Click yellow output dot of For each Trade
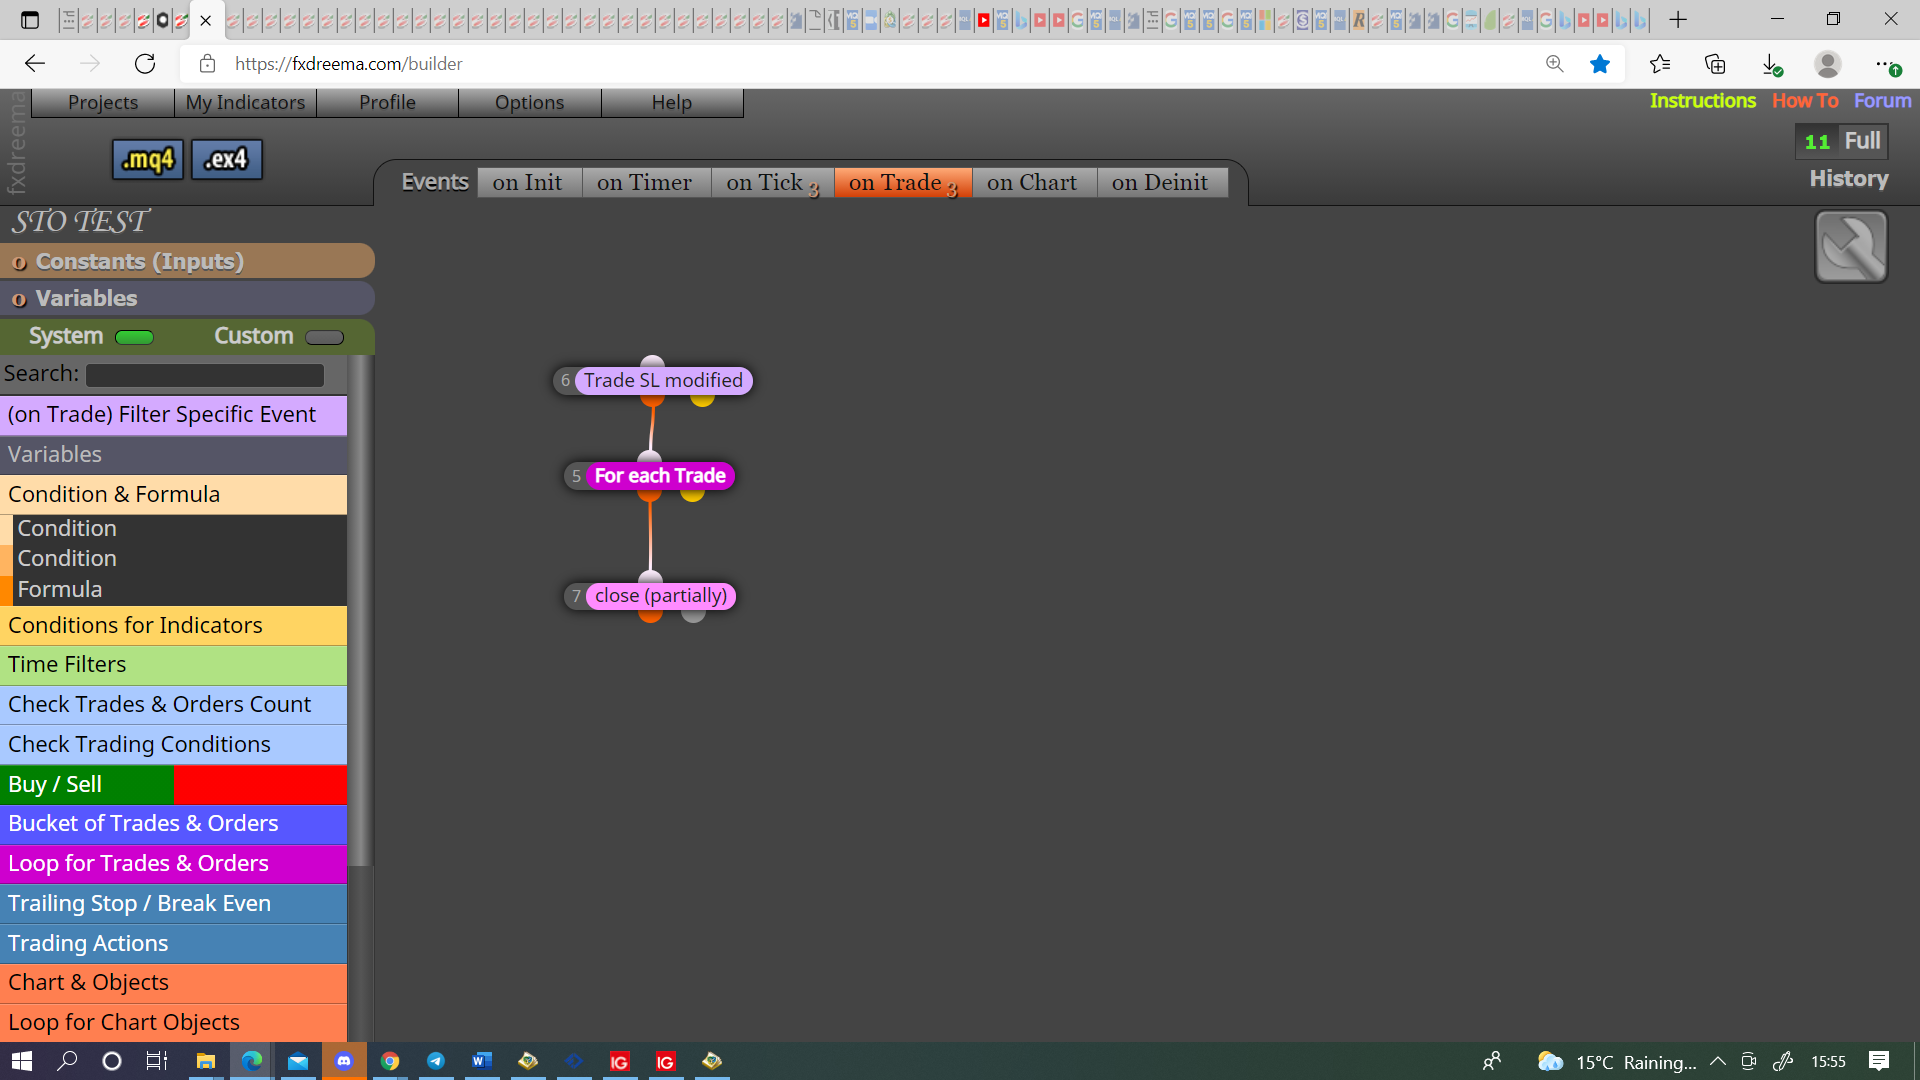Image resolution: width=1920 pixels, height=1080 pixels. click(x=692, y=493)
